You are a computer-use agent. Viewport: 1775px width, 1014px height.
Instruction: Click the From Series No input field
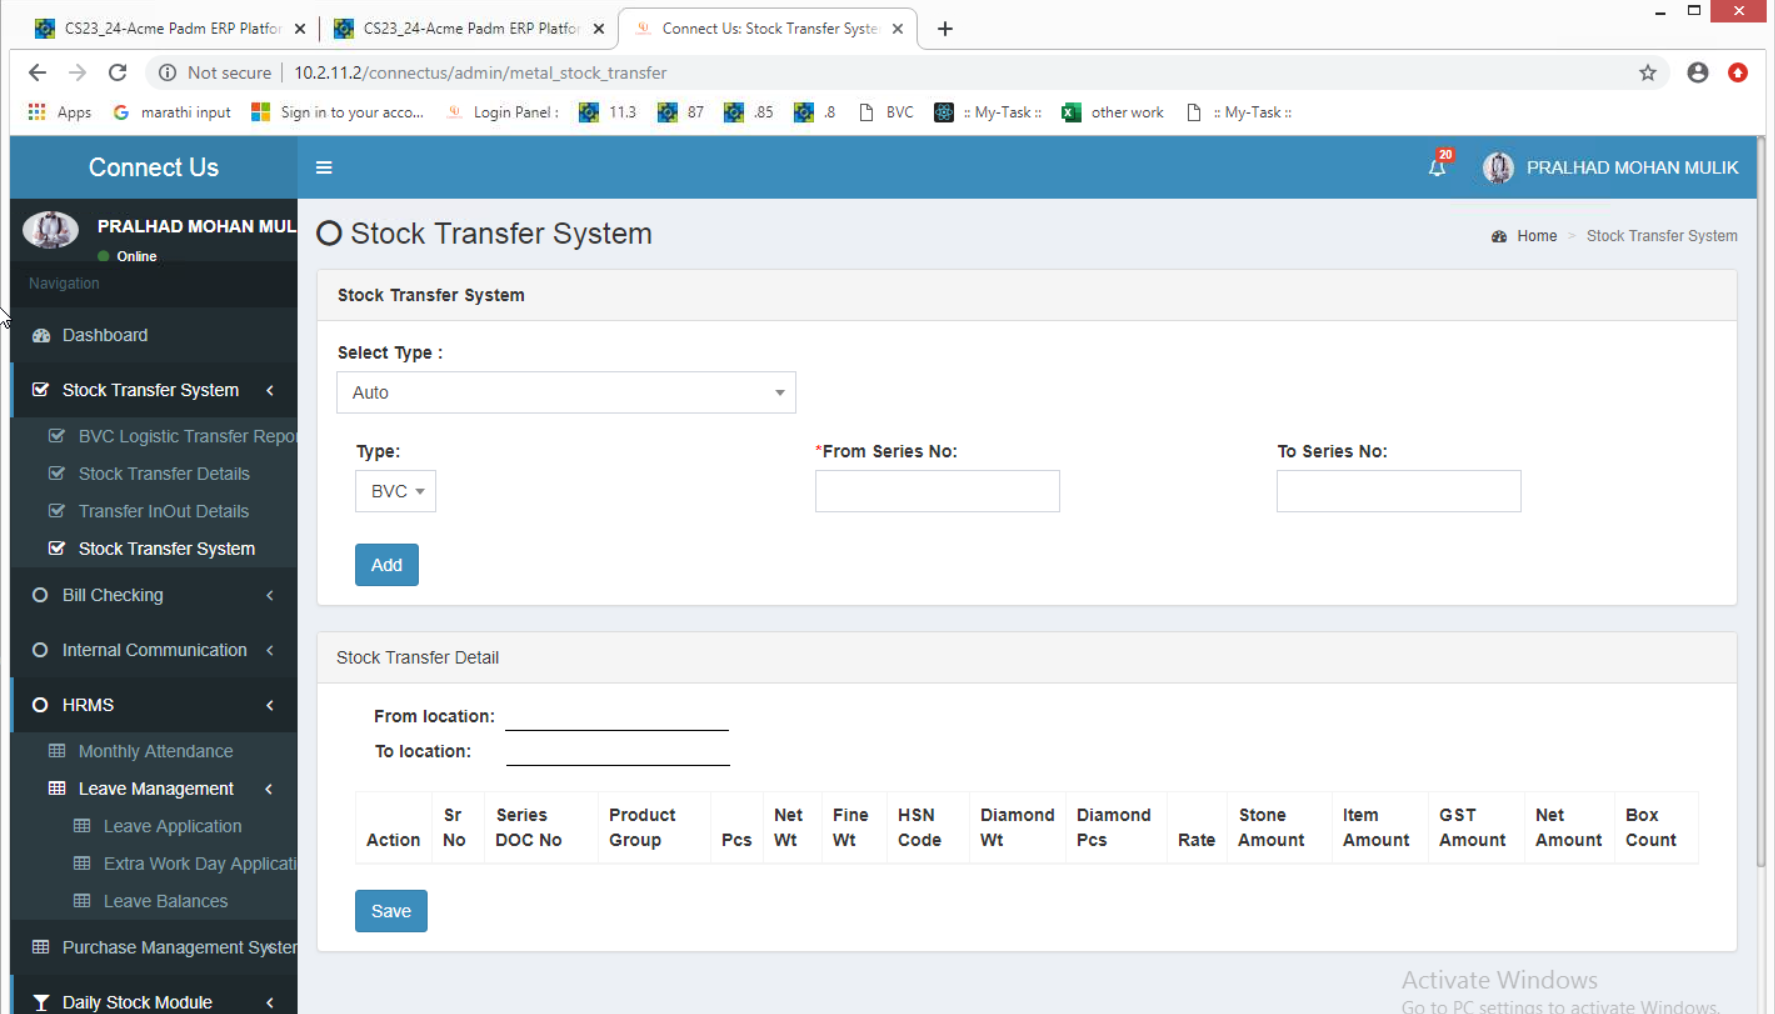tap(937, 491)
